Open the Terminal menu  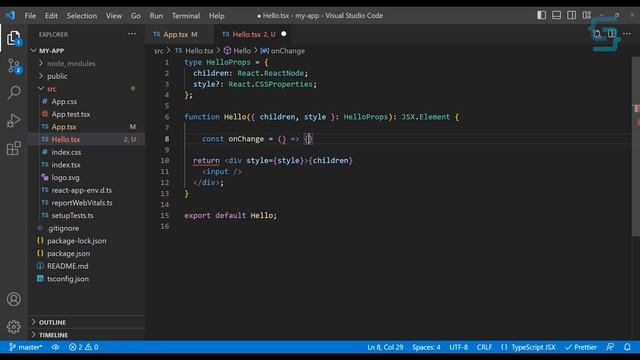(186, 16)
